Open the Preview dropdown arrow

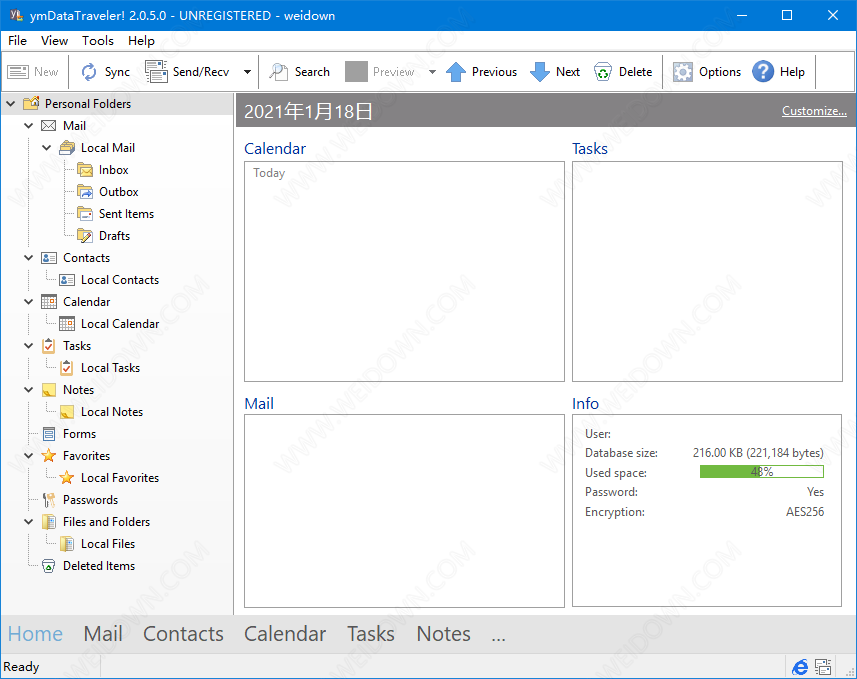point(432,72)
